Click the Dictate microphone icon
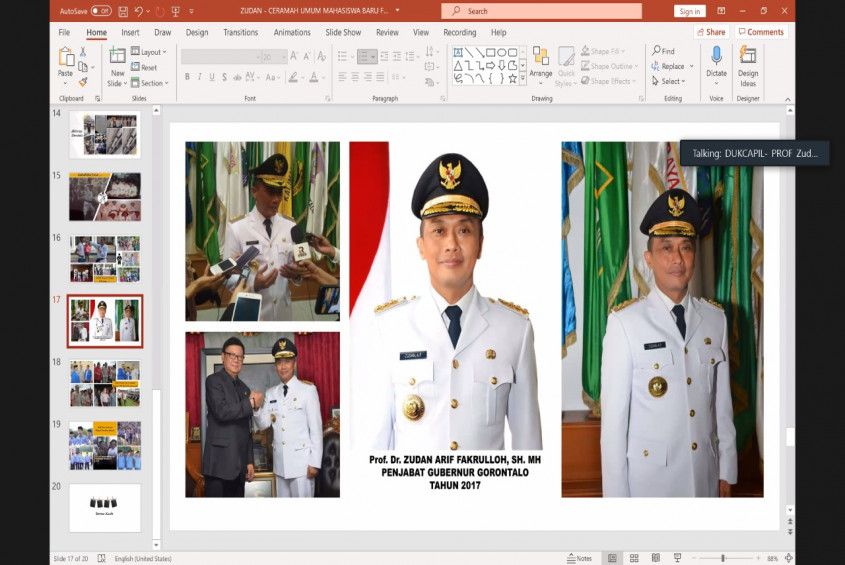 tap(716, 60)
